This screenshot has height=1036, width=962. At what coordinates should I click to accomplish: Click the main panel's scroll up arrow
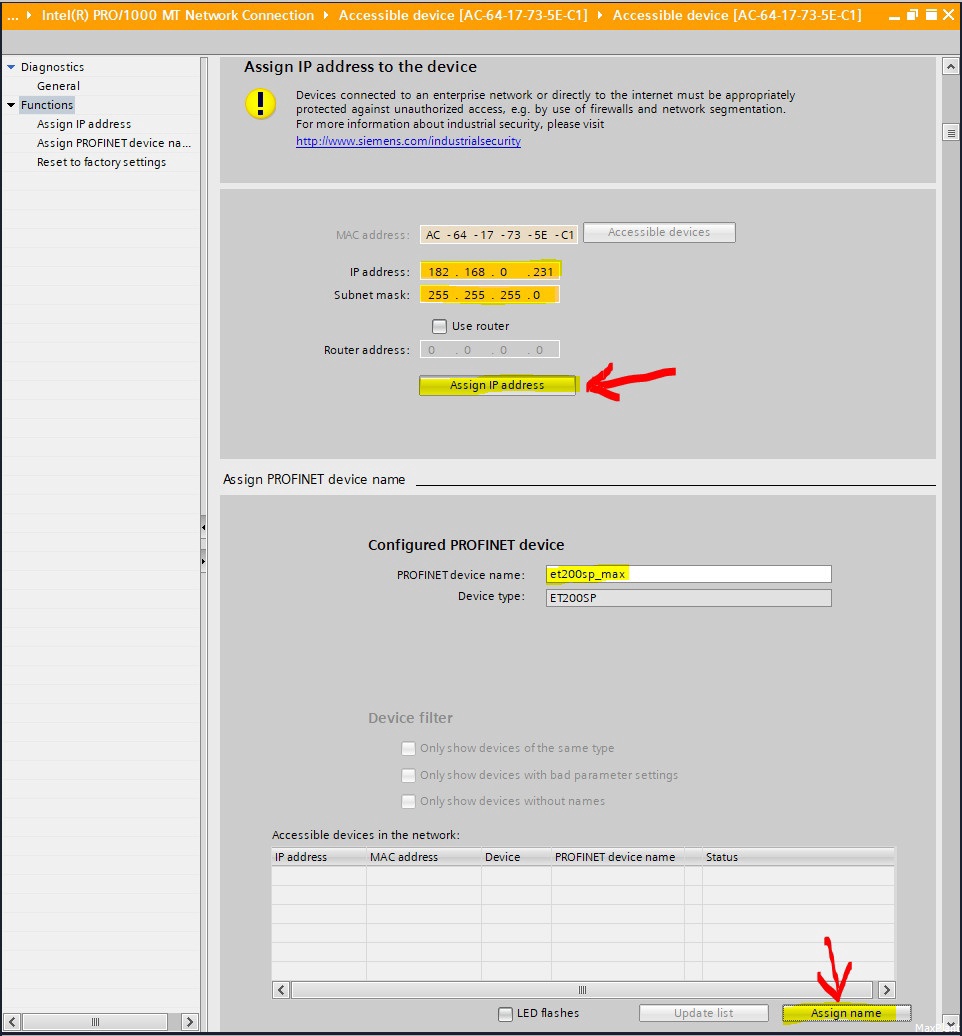[950, 66]
